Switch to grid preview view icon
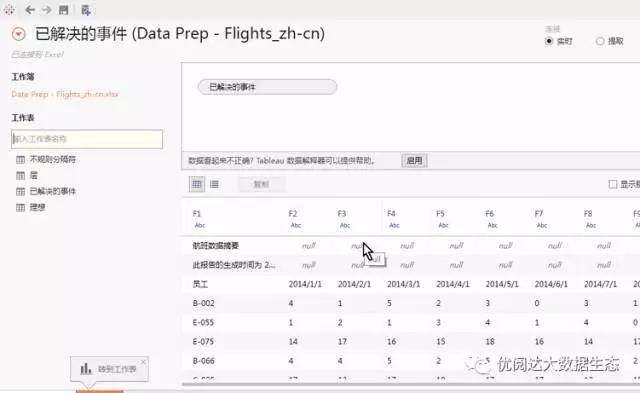 click(197, 184)
